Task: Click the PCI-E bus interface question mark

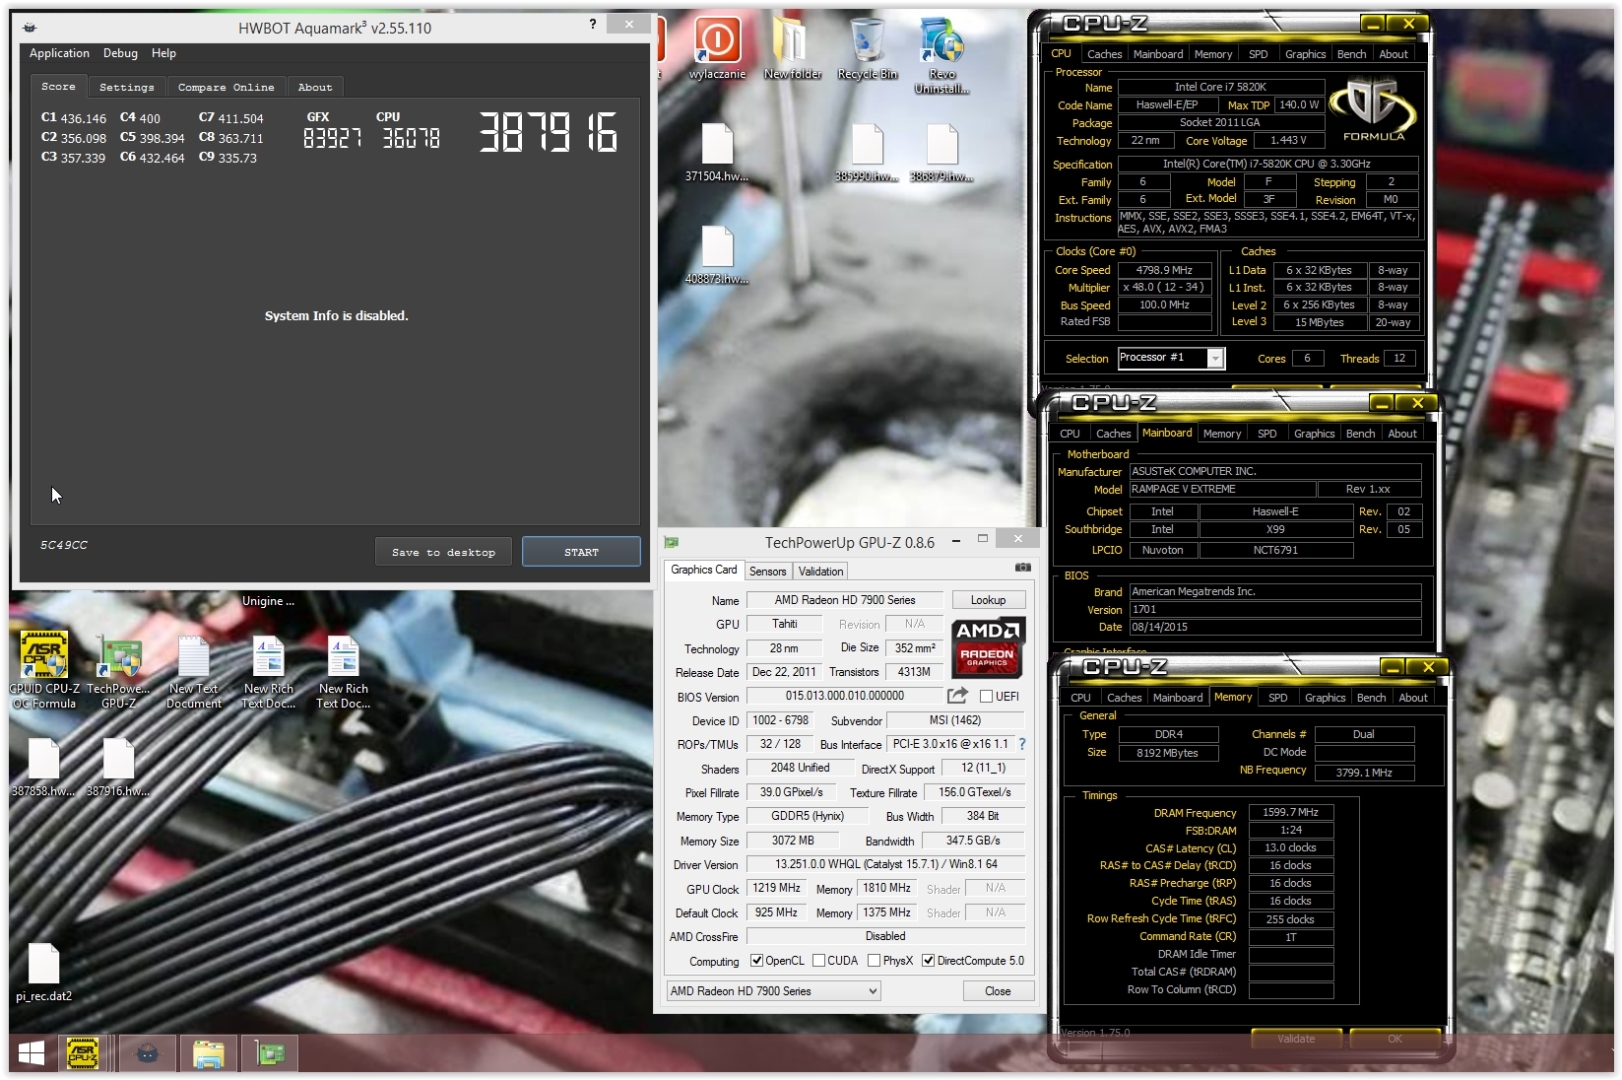Action: [1021, 744]
